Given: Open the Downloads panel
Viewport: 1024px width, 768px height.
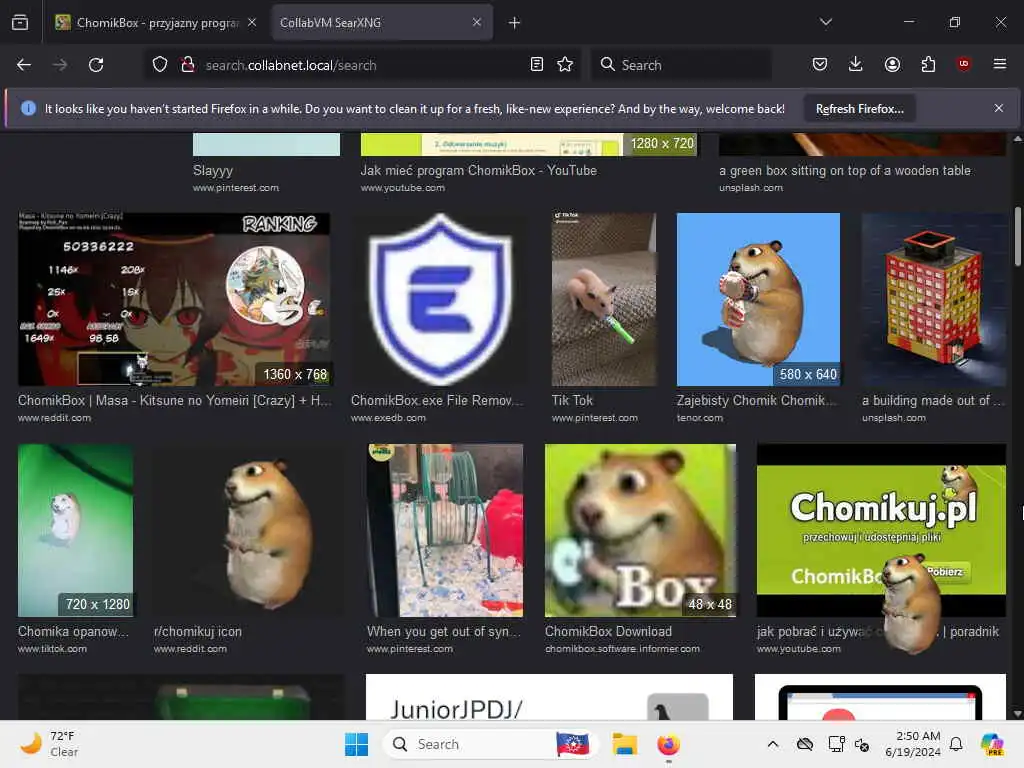Looking at the screenshot, I should pyautogui.click(x=856, y=64).
